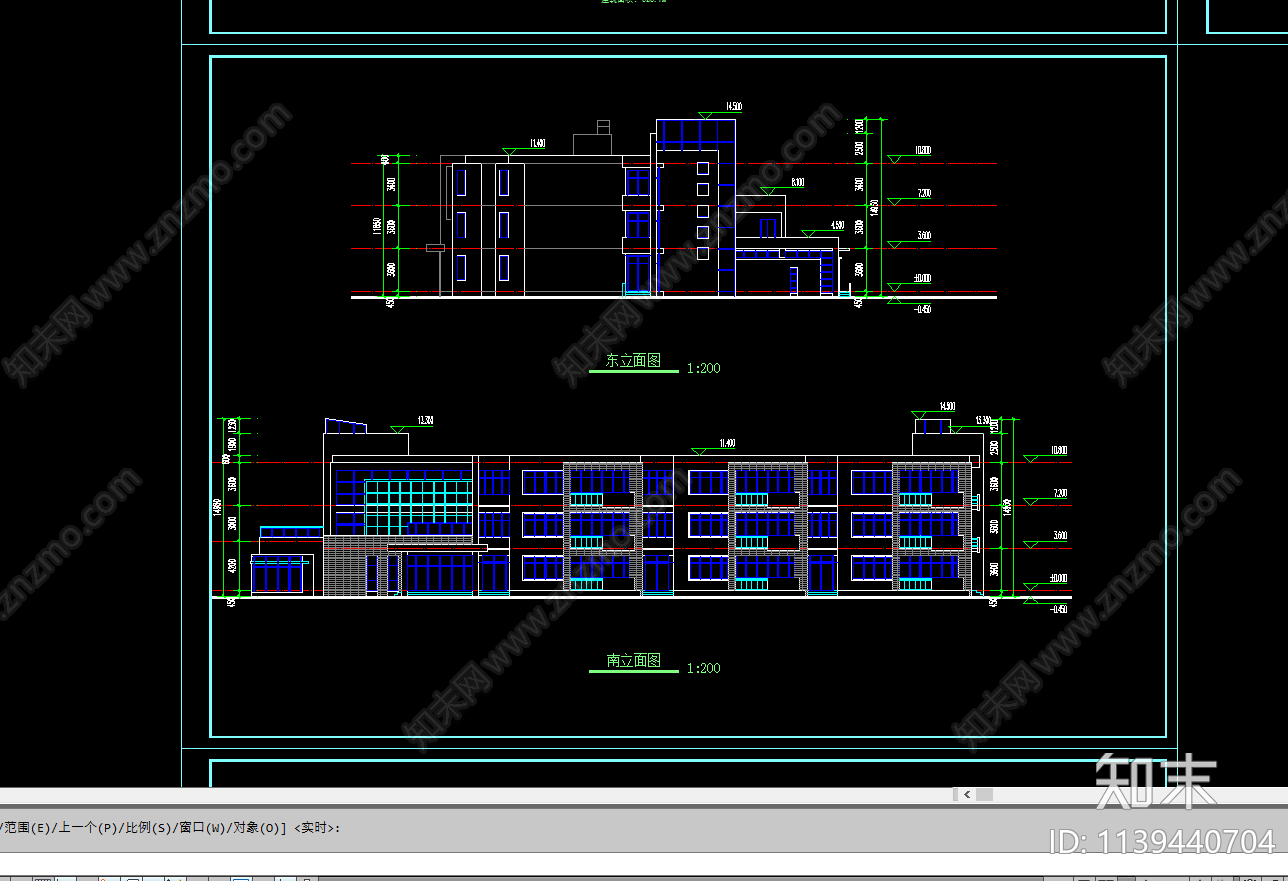1288x881 pixels.
Task: Select the 10.800 level label on east elevation
Action: coord(922,151)
